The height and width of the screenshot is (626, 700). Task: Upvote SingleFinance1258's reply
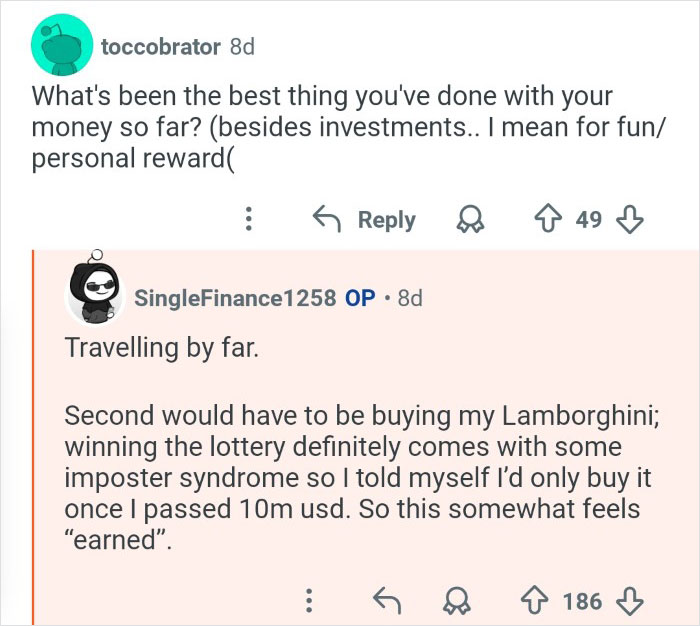(x=535, y=600)
